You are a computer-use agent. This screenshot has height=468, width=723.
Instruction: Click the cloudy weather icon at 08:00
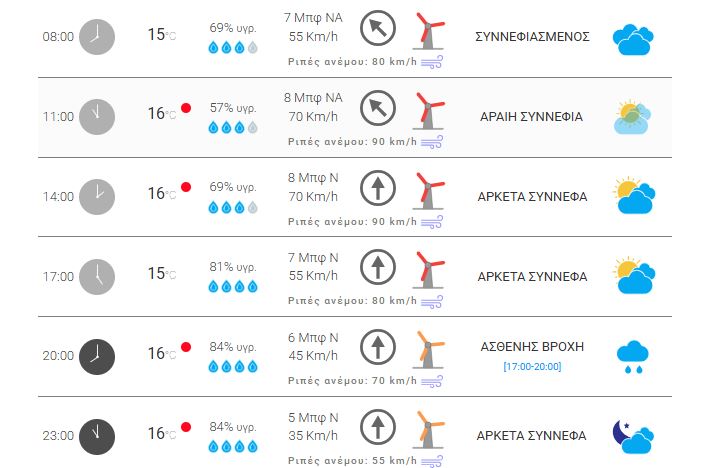pos(633,38)
